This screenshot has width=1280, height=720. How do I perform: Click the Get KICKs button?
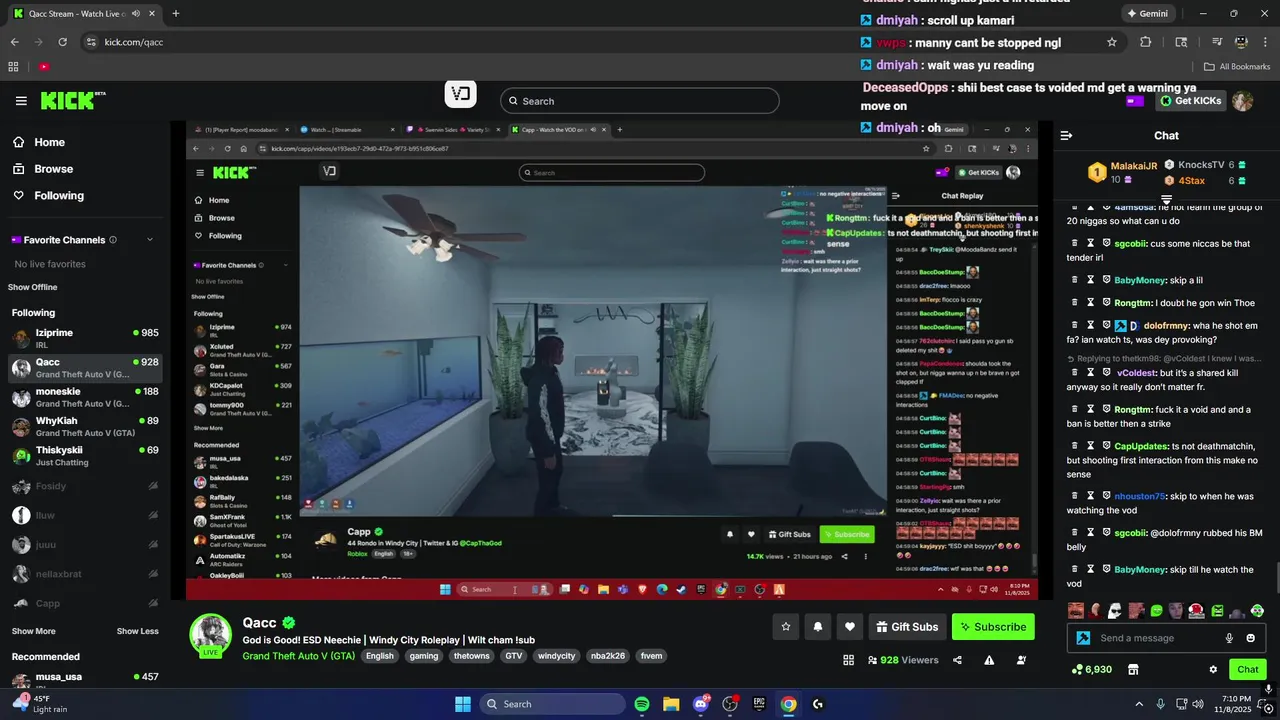click(1191, 101)
